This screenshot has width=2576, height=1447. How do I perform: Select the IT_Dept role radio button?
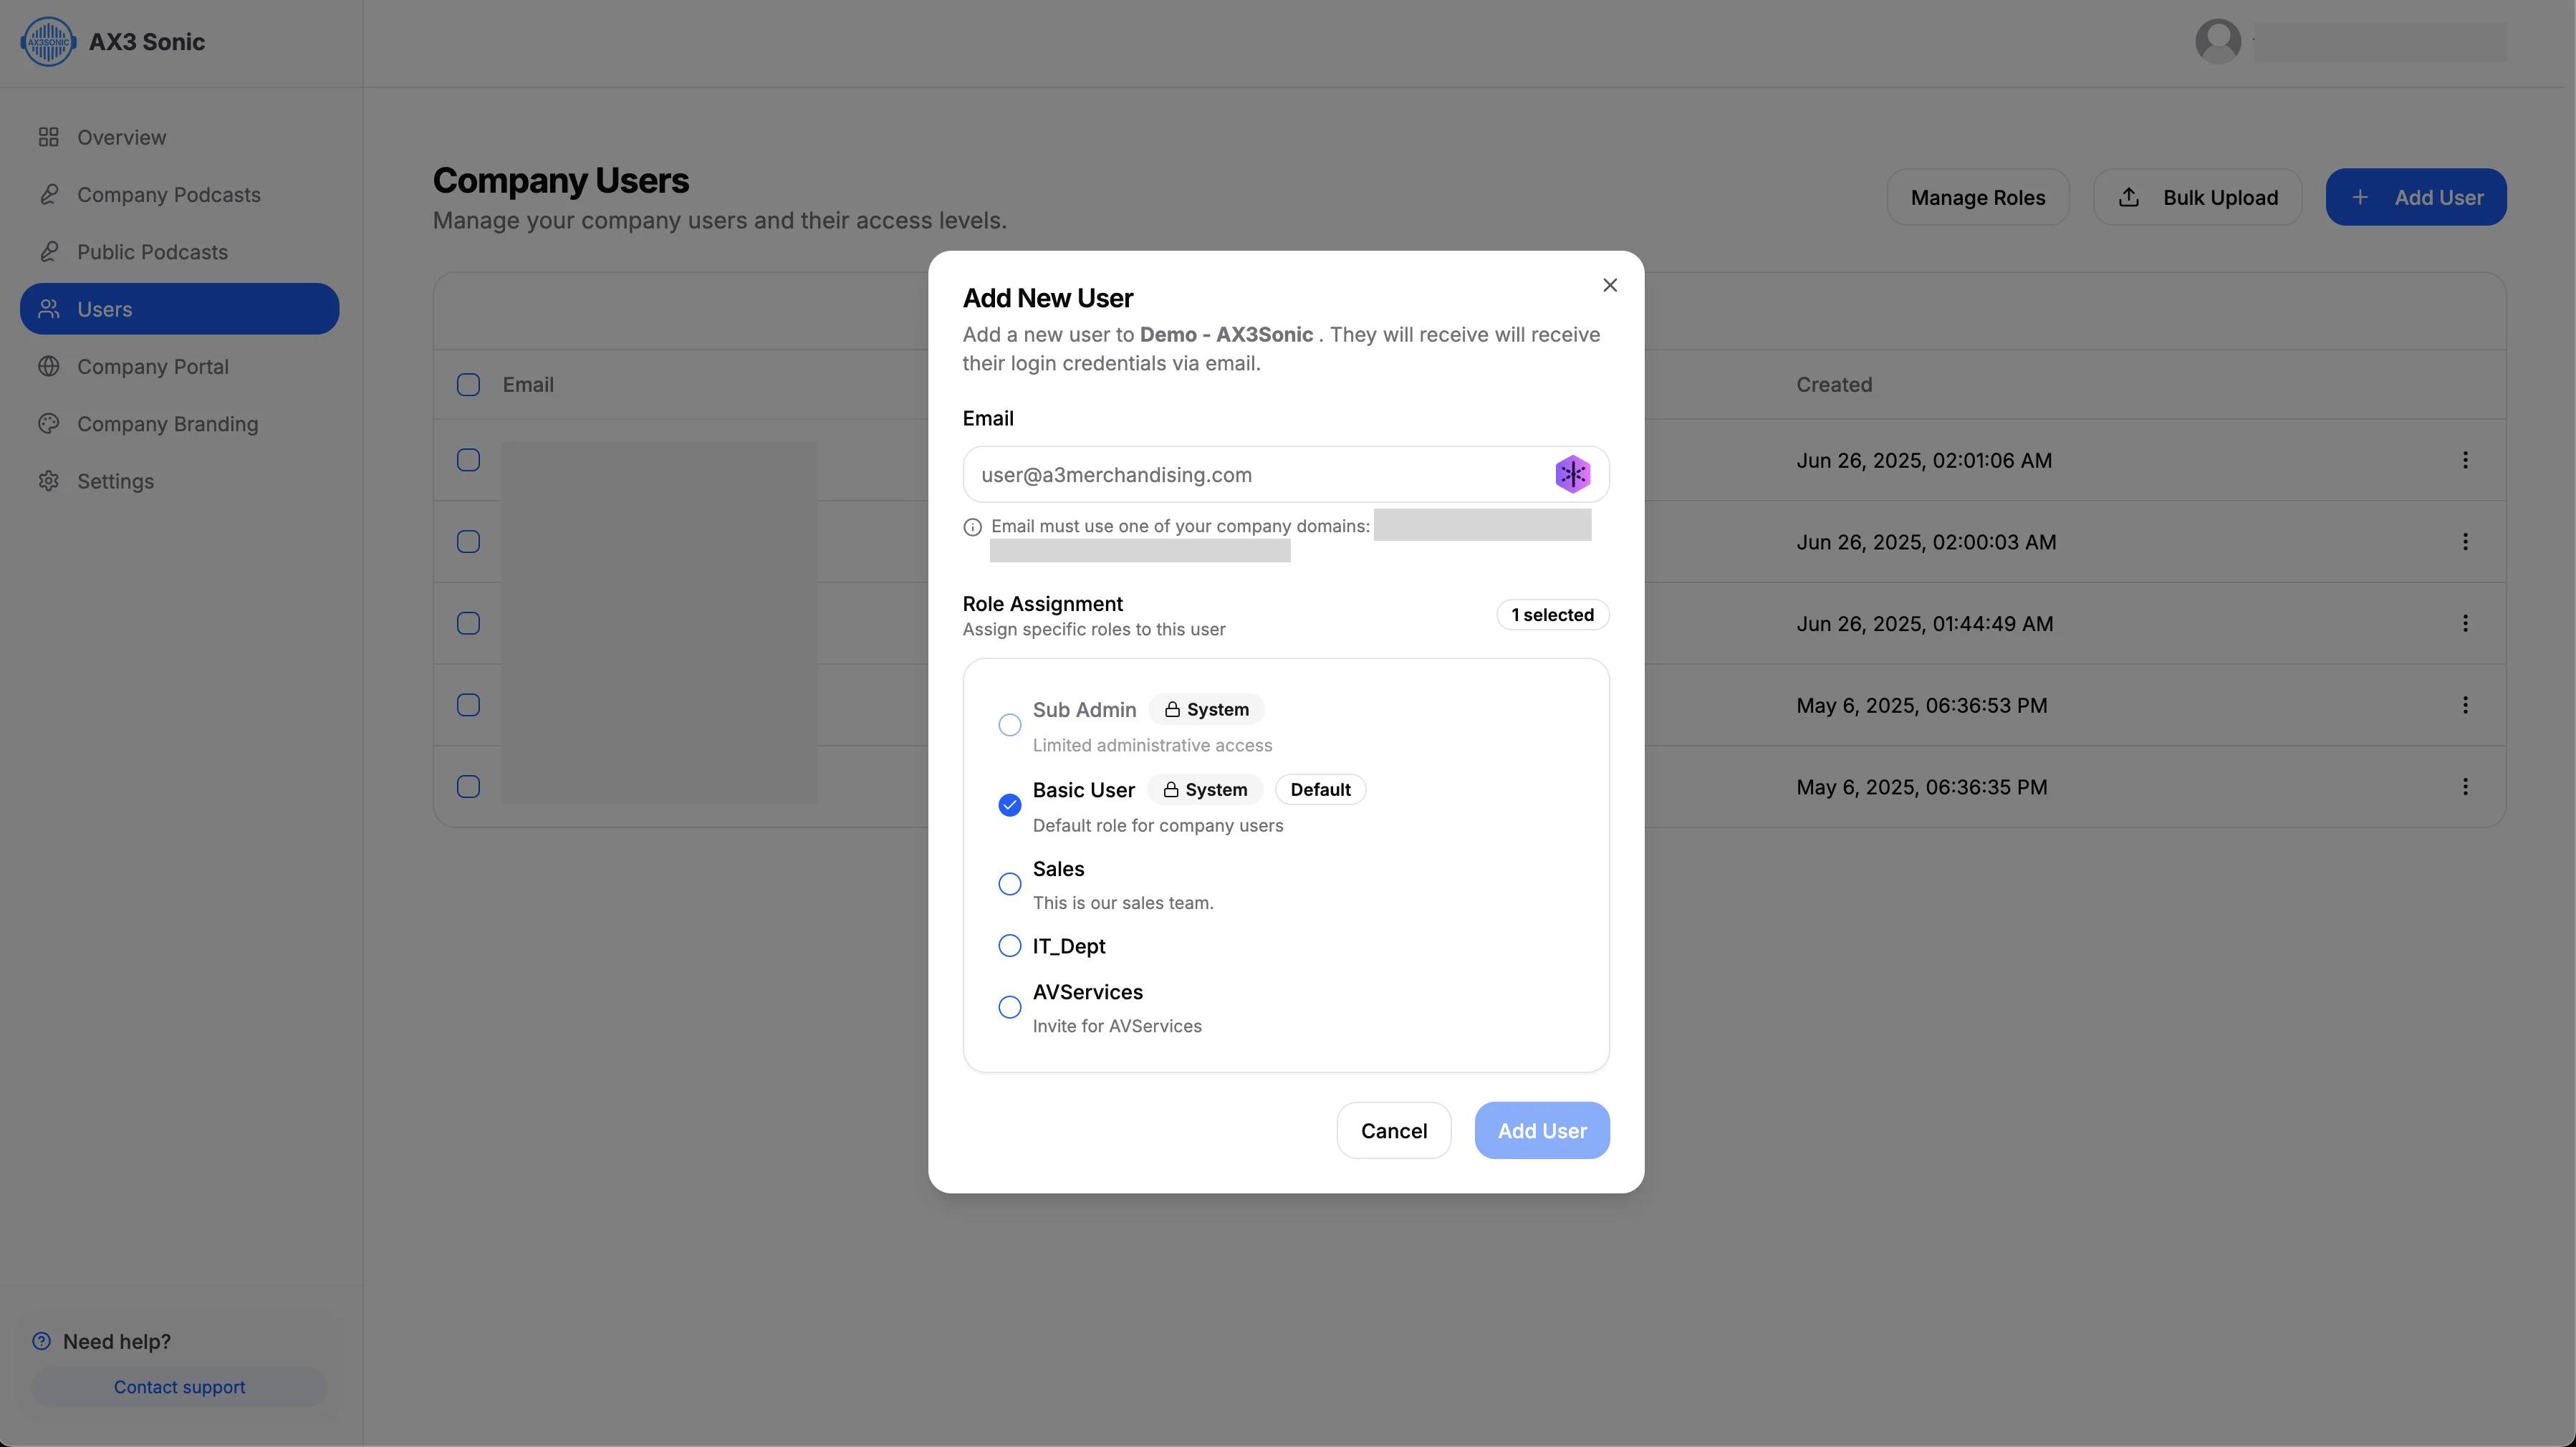click(x=1010, y=946)
